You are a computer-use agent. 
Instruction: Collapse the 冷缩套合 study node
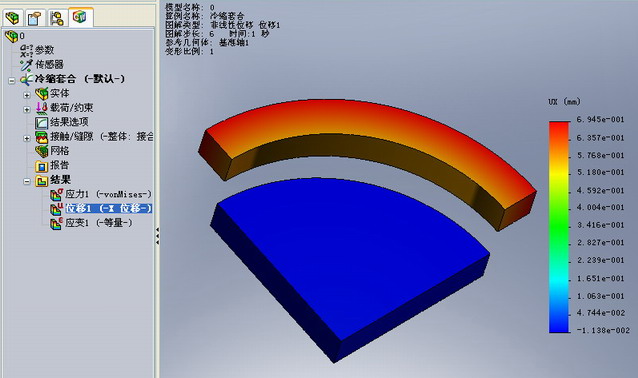coord(12,81)
